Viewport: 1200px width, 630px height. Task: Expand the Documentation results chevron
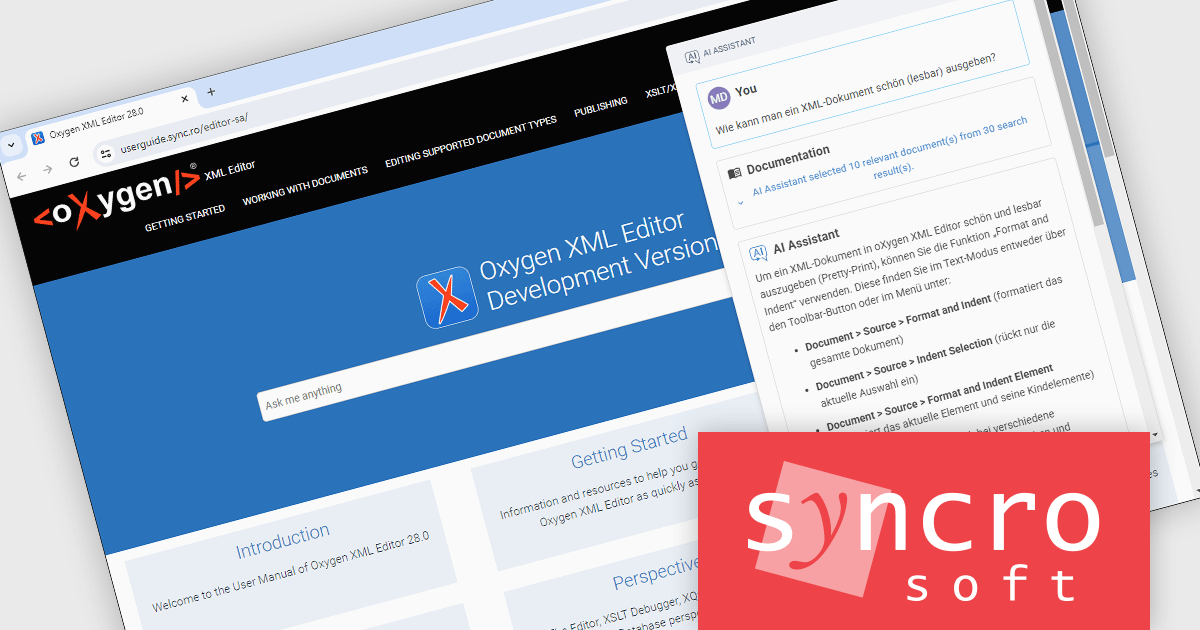(741, 201)
